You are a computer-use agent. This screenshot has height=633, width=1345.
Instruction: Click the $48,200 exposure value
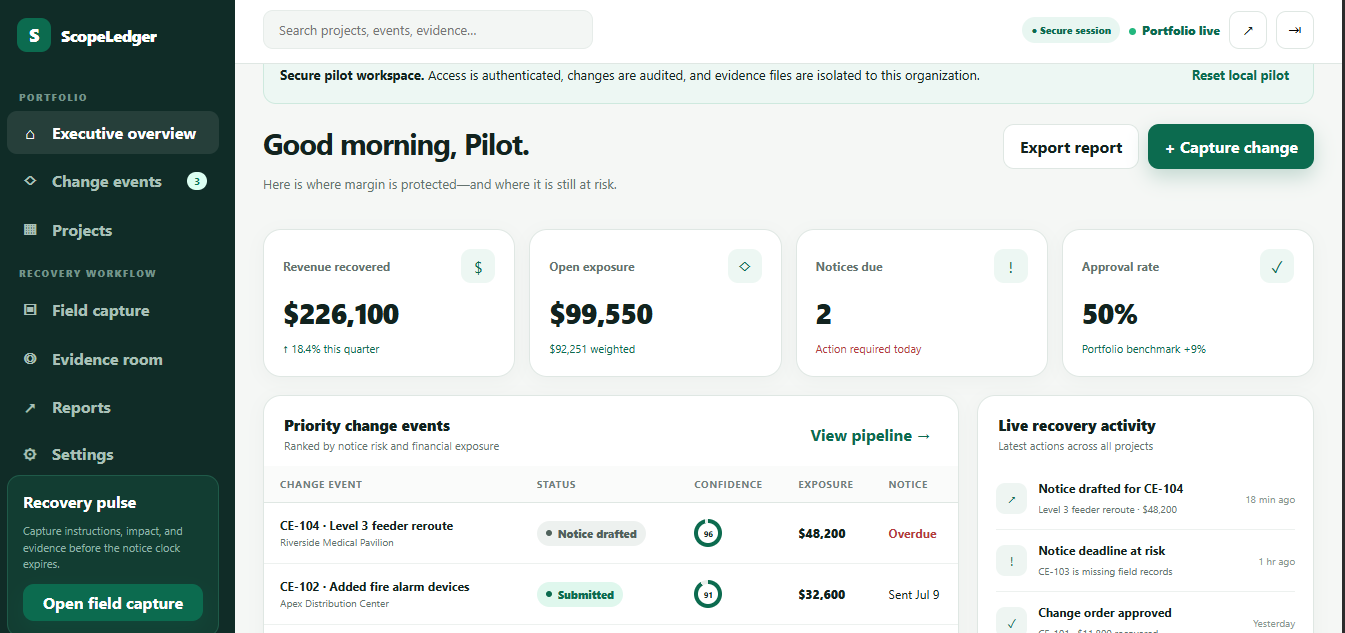822,534
